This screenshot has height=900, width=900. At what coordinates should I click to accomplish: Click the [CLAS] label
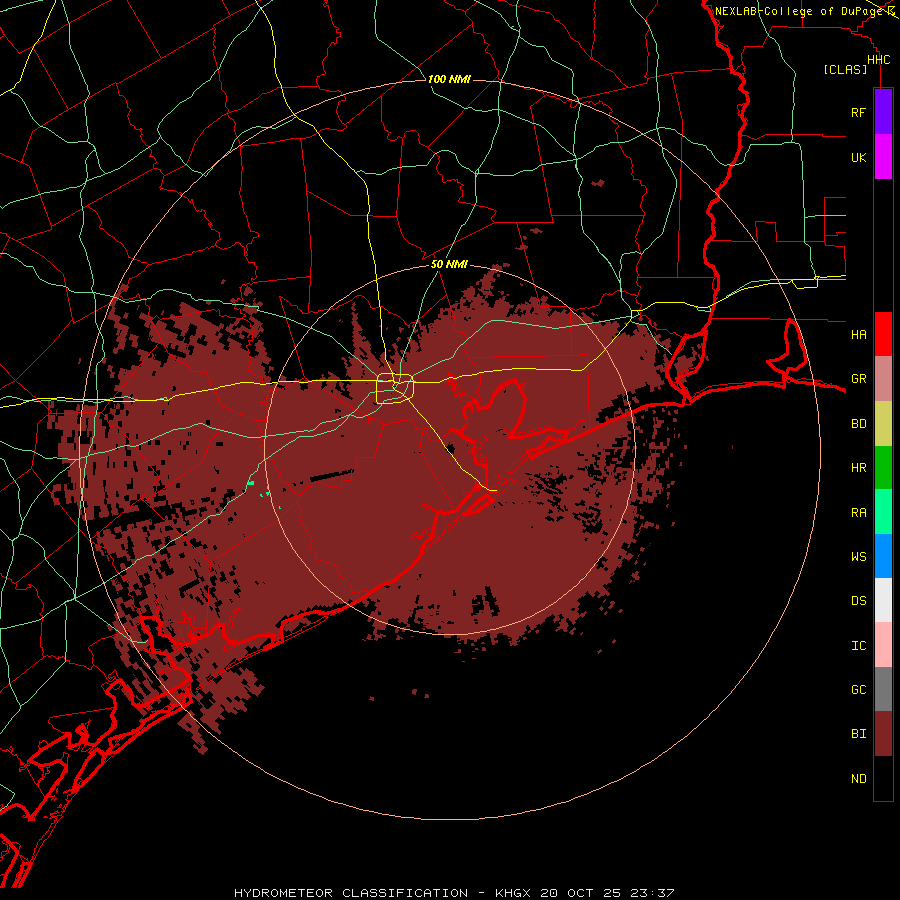845,69
